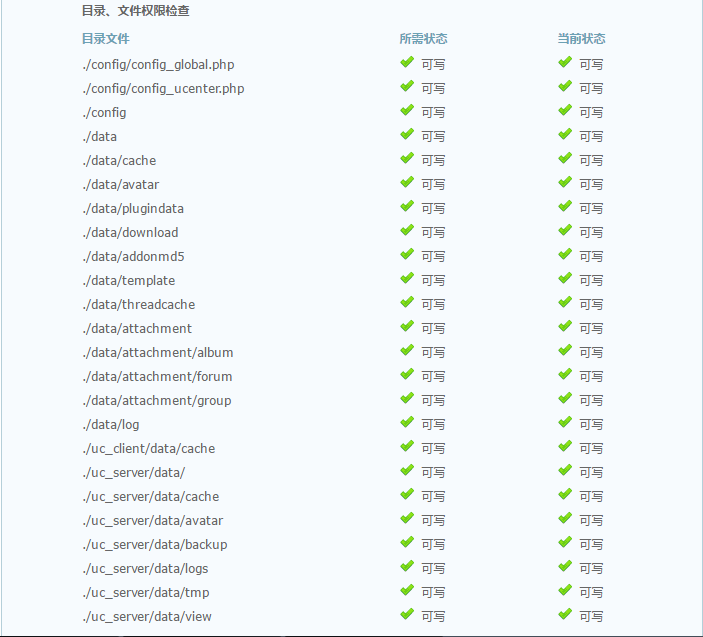
Task: Select path ./config/config_global.php
Action: pos(158,65)
